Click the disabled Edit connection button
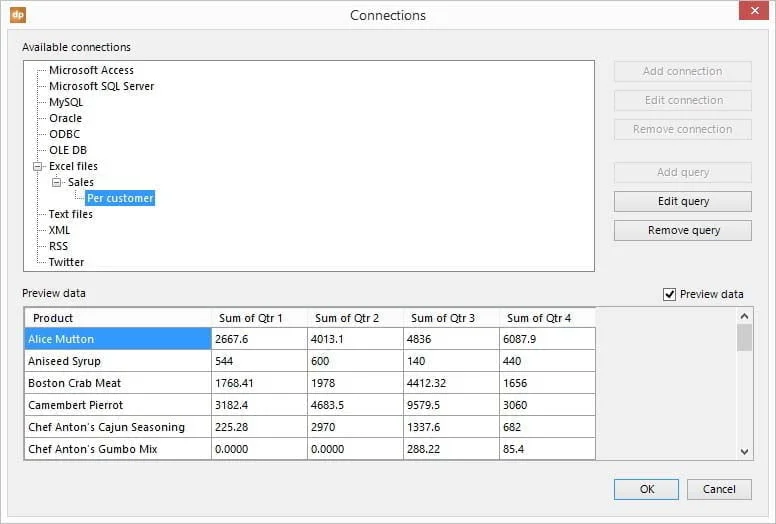This screenshot has width=776, height=524. pyautogui.click(x=683, y=100)
